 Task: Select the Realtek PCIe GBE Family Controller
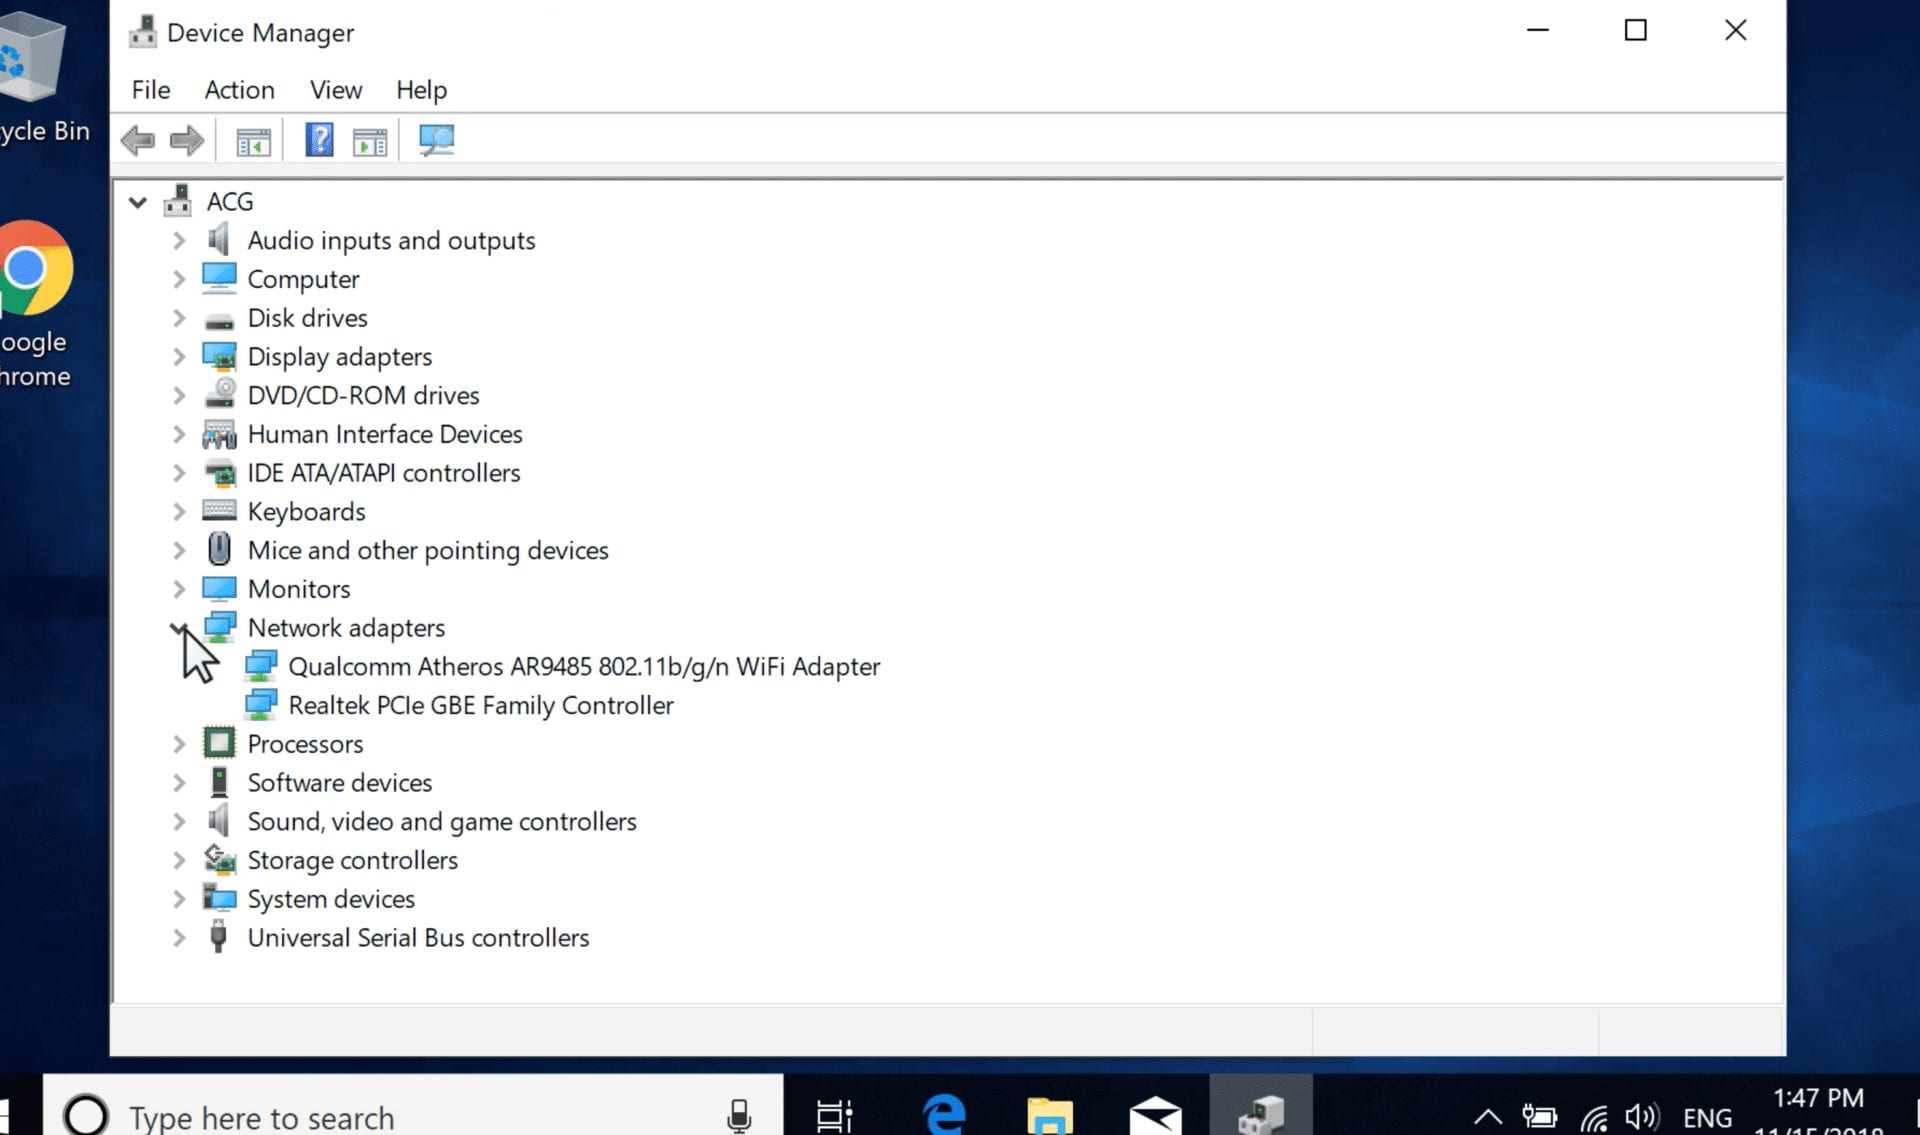(x=481, y=704)
